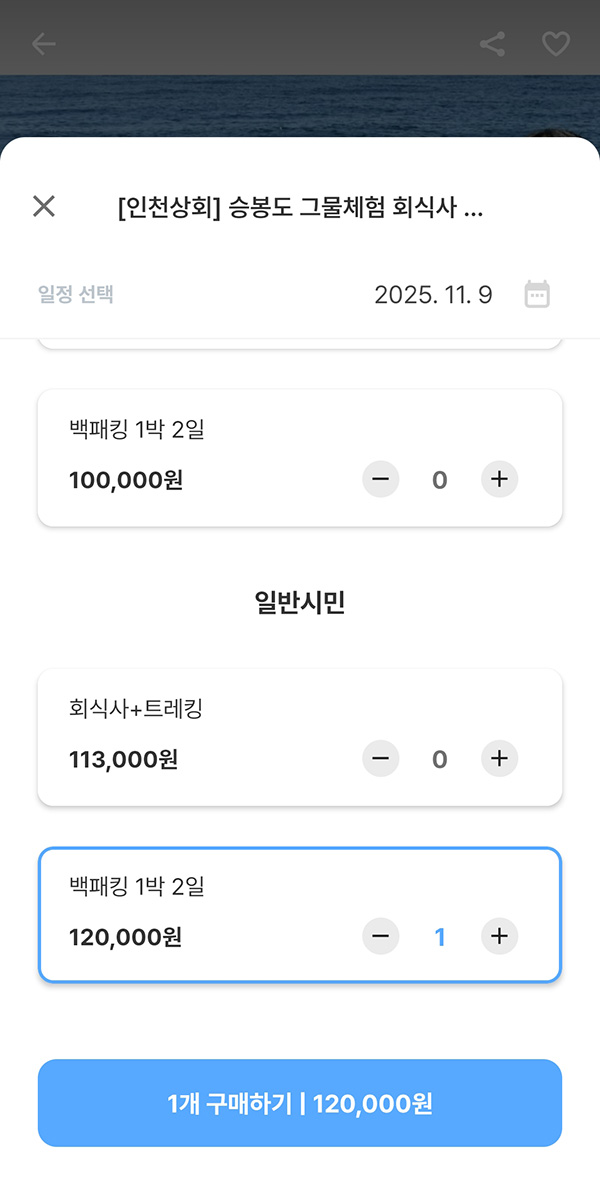This screenshot has width=600, height=1178.
Task: Add one more 120,000원 백패킹 ticket
Action: click(500, 937)
